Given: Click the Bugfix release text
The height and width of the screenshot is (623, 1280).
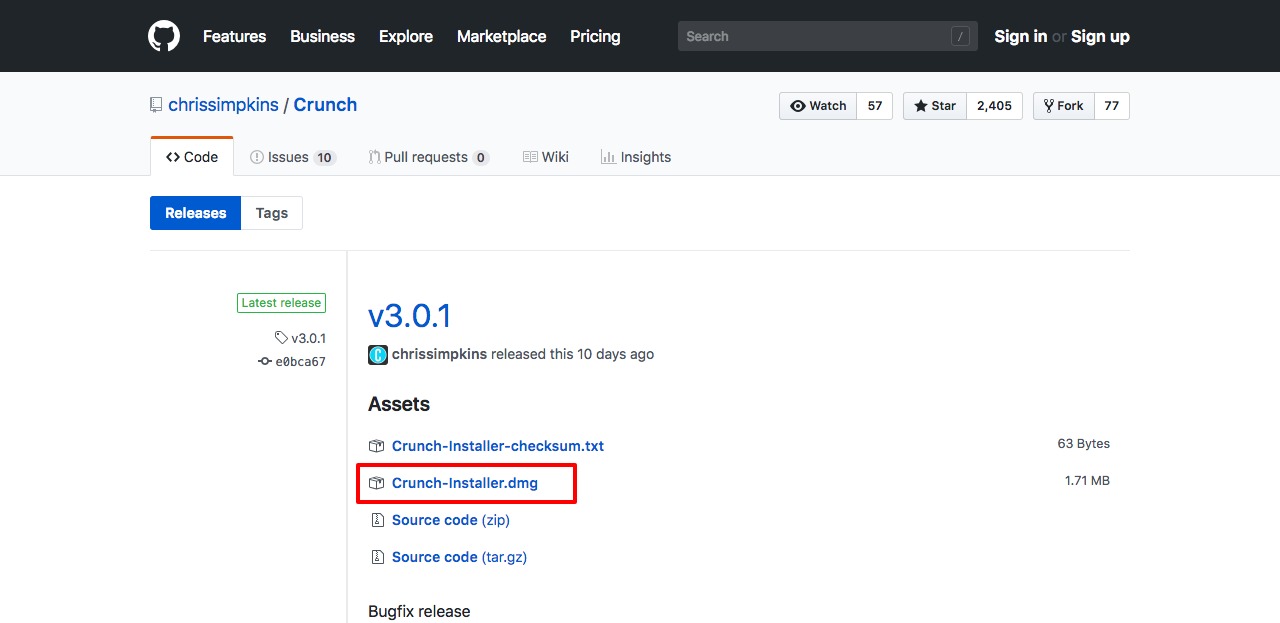Looking at the screenshot, I should (x=419, y=611).
